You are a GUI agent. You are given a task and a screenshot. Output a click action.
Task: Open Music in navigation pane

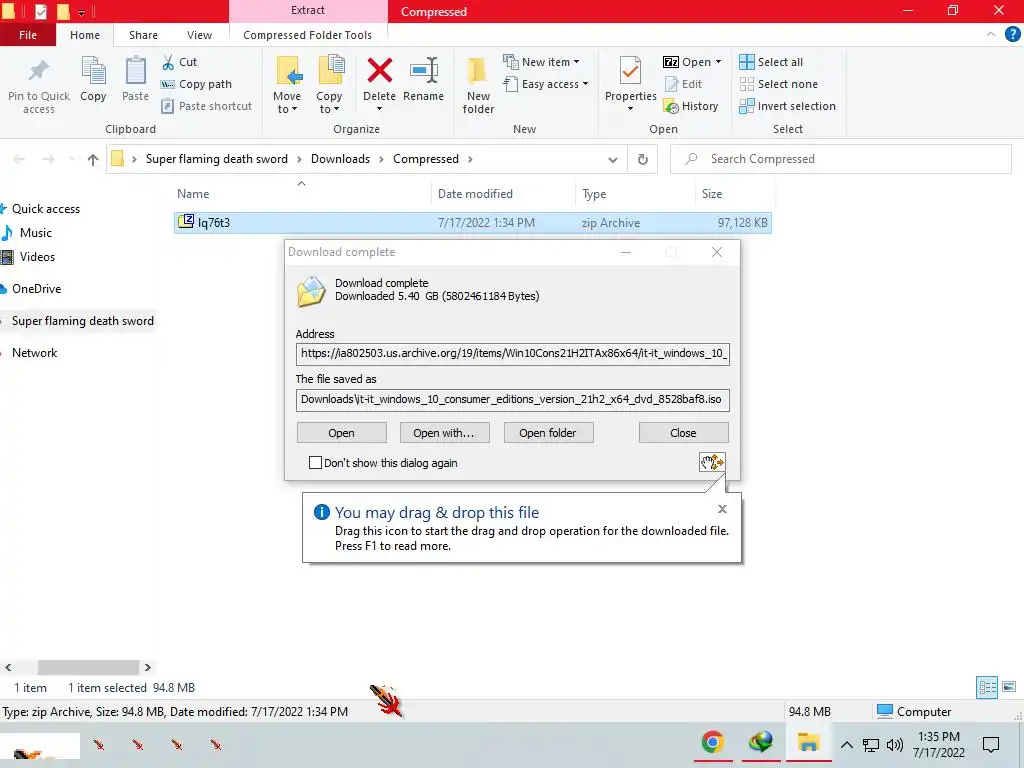(x=35, y=232)
